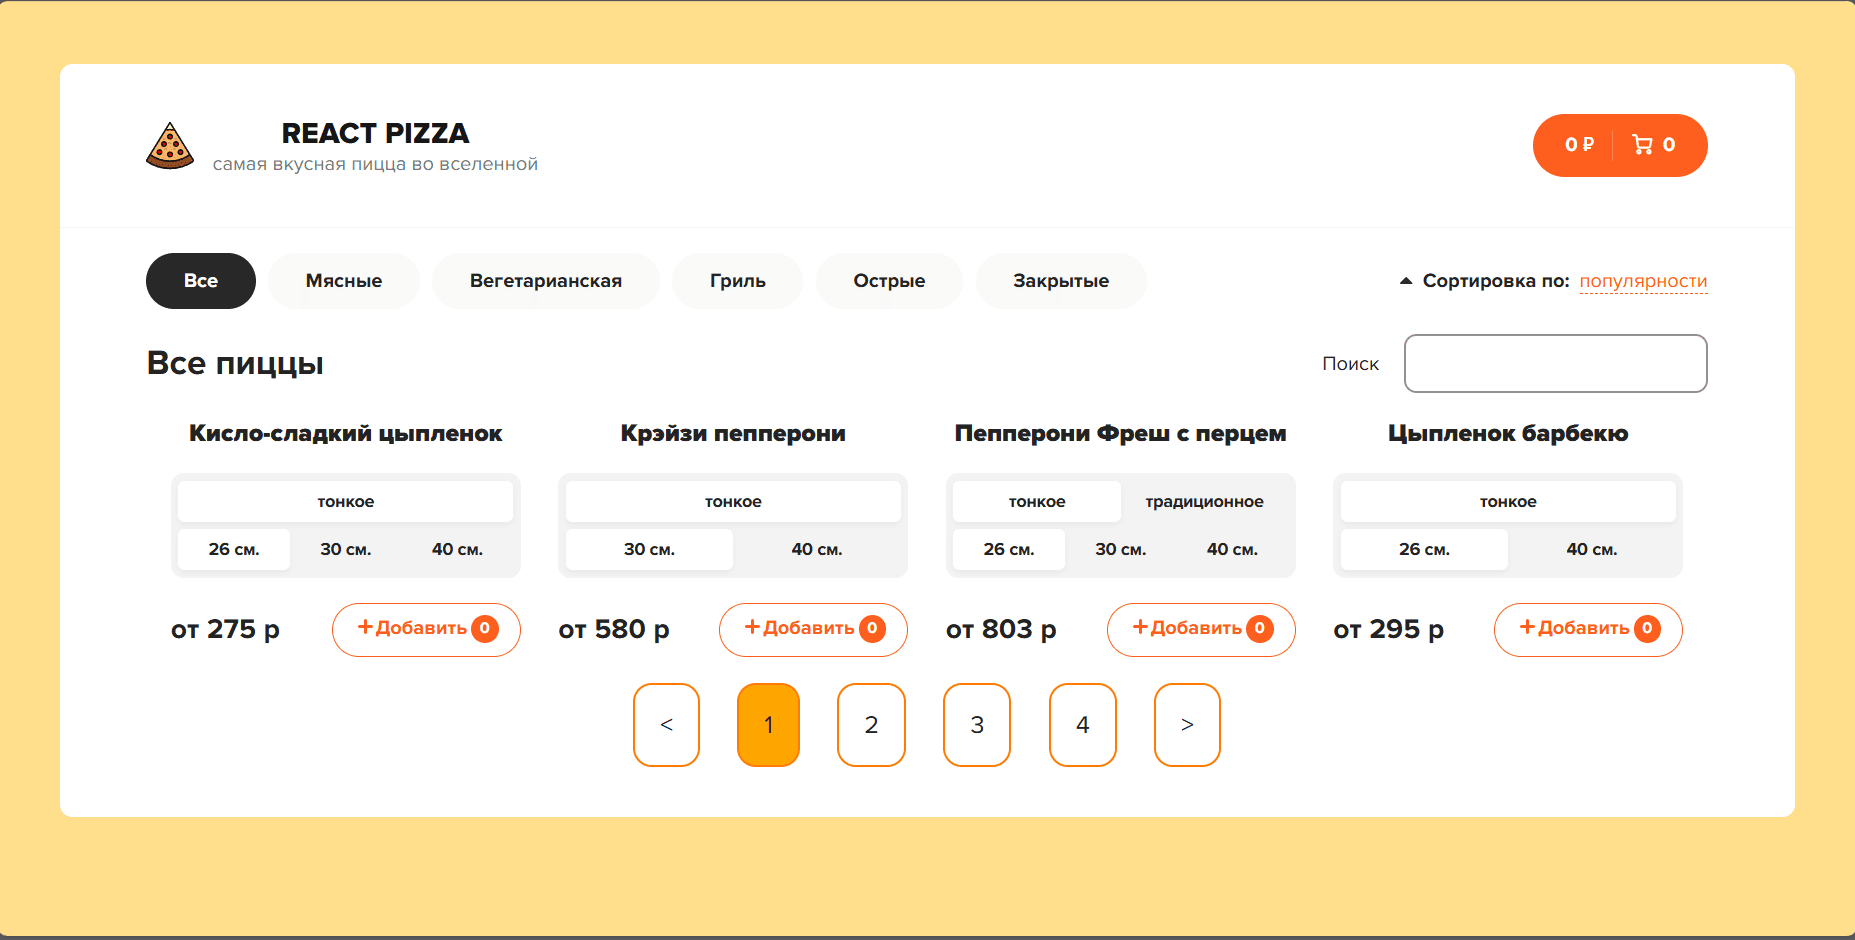
Task: Switch to the Мясные category
Action: (x=343, y=281)
